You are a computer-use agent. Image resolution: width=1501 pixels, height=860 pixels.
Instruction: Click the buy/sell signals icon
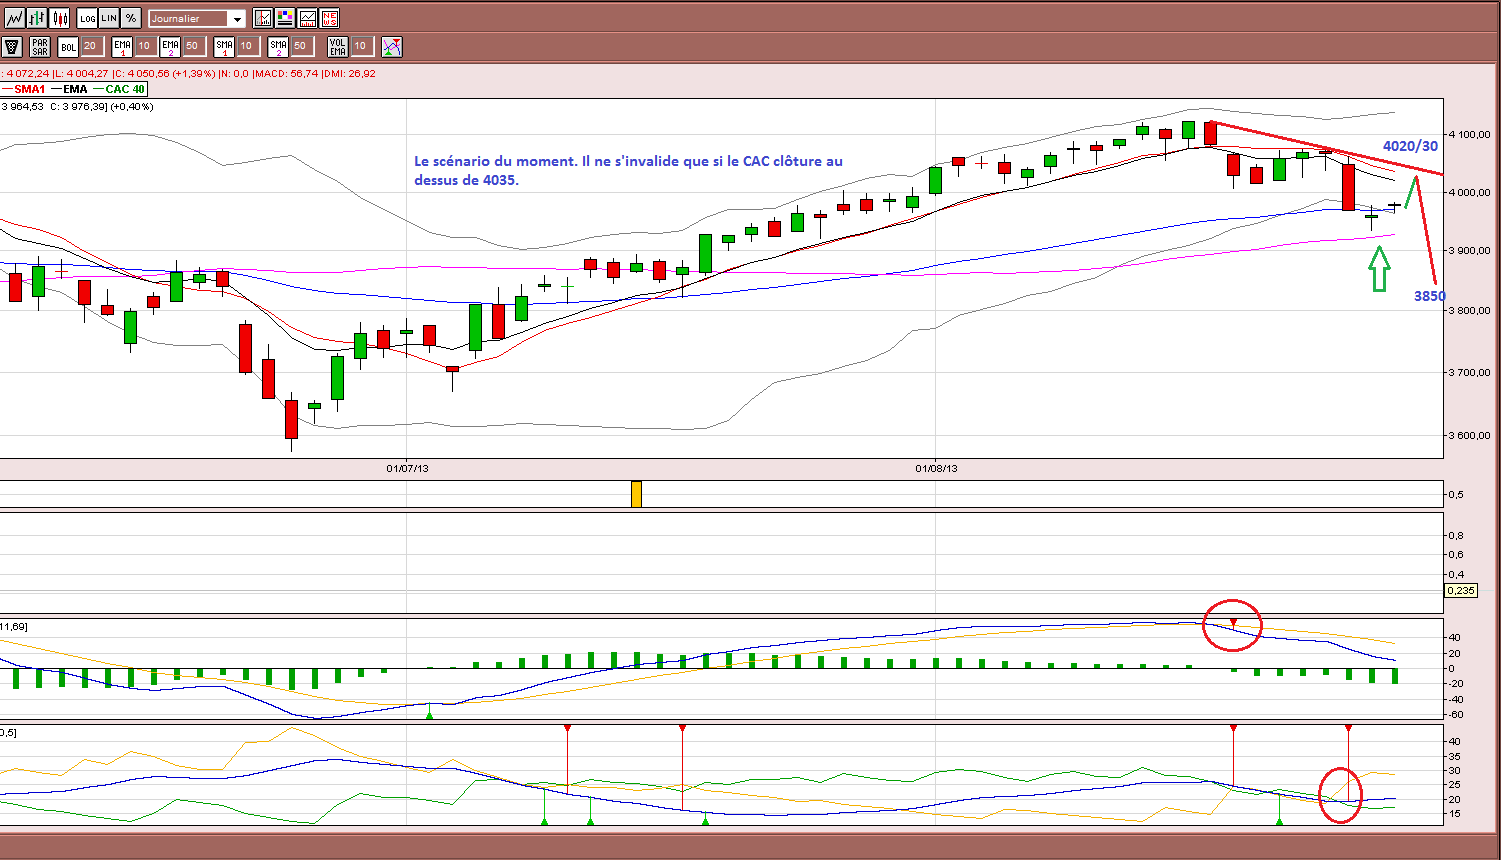tap(392, 46)
